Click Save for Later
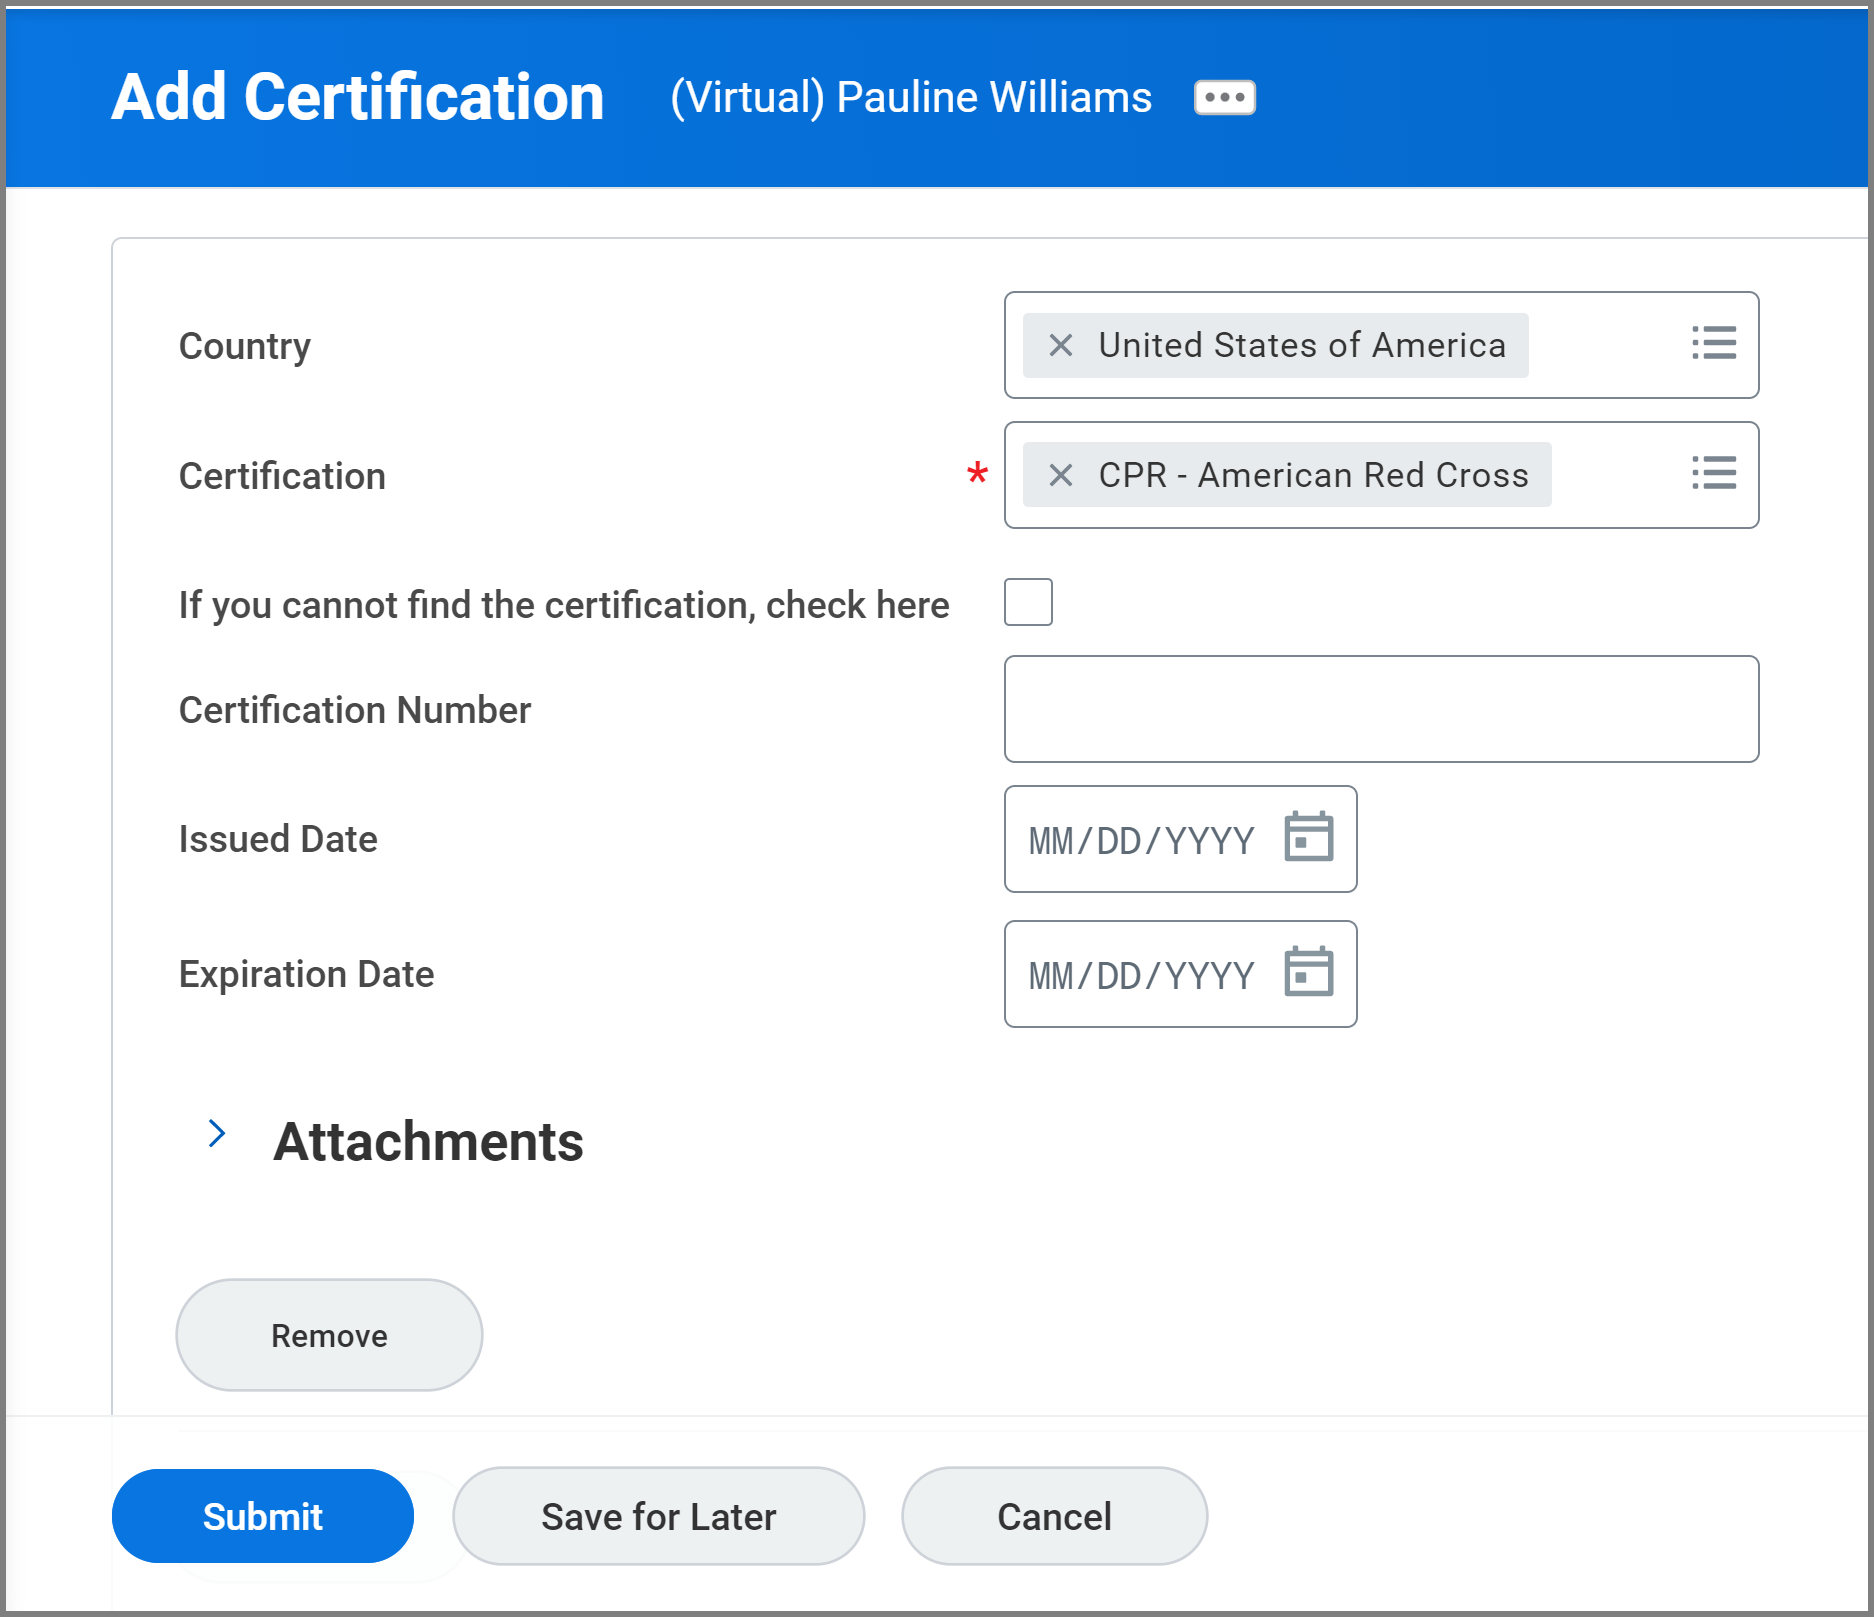This screenshot has height=1617, width=1874. (x=658, y=1515)
